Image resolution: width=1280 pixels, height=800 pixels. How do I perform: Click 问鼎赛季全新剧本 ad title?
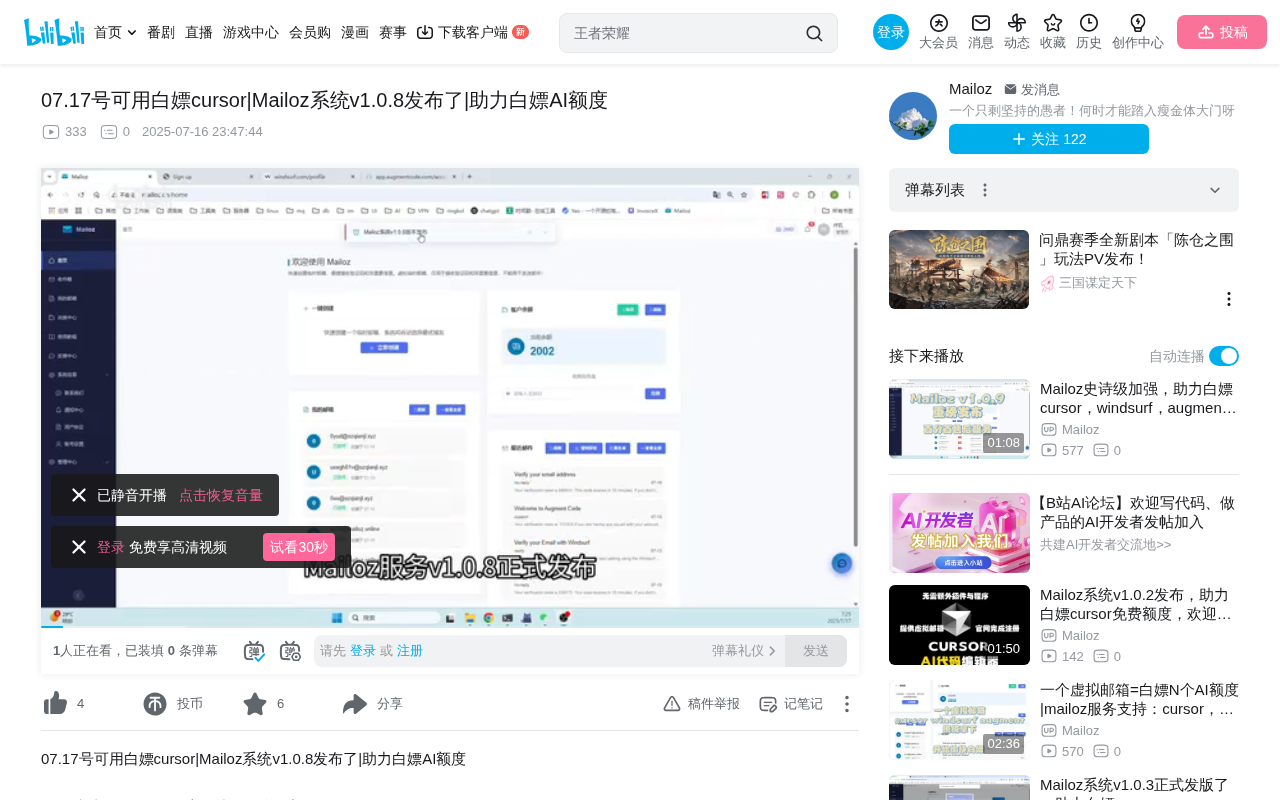pyautogui.click(x=1136, y=249)
